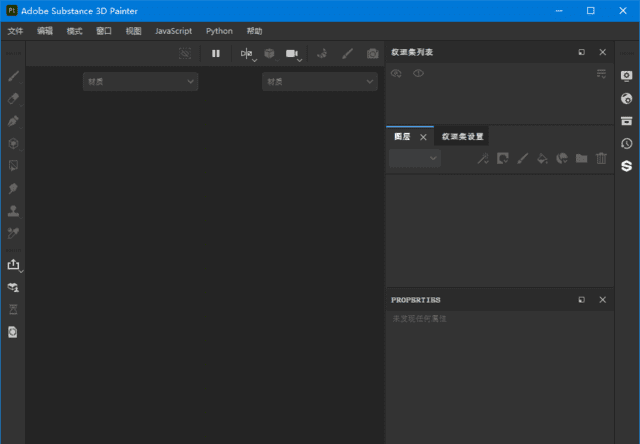
Task: Toggle the pause rendering button
Action: click(x=216, y=53)
